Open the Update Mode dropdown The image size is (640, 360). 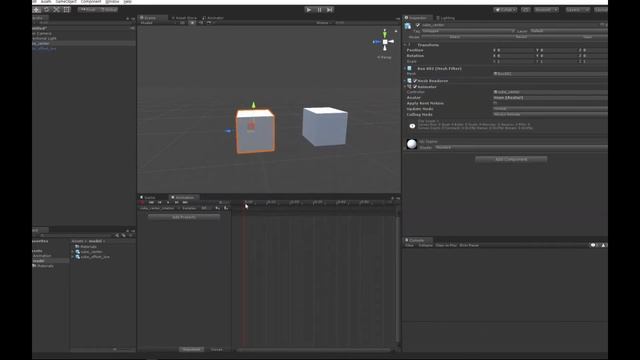point(550,109)
